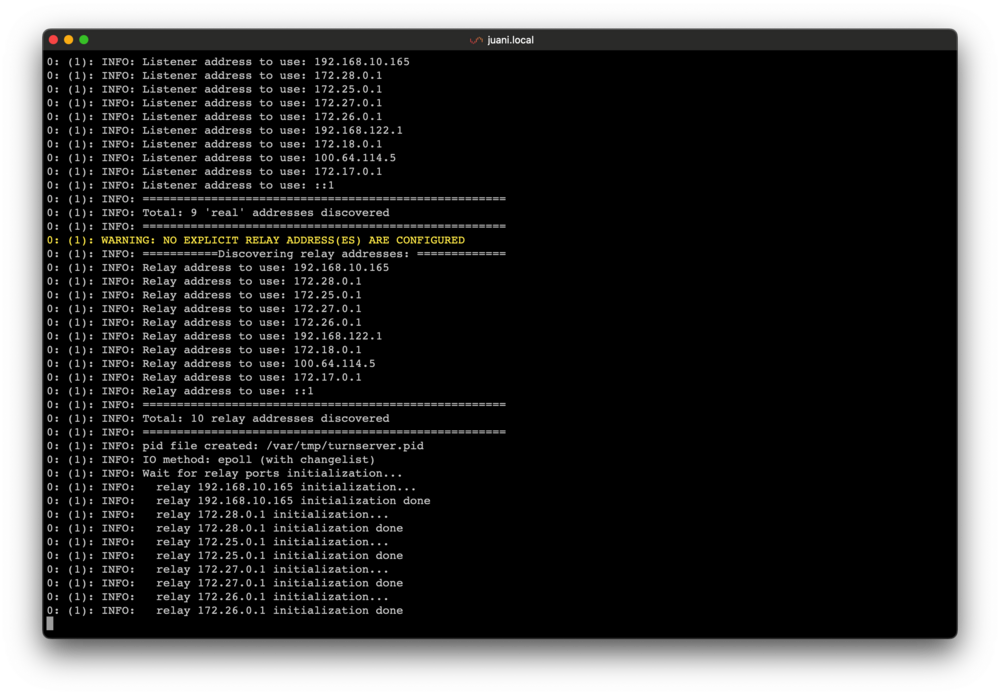Click 'Relay address to use: 172.26.0.1'
This screenshot has height=695, width=1000.
point(252,323)
